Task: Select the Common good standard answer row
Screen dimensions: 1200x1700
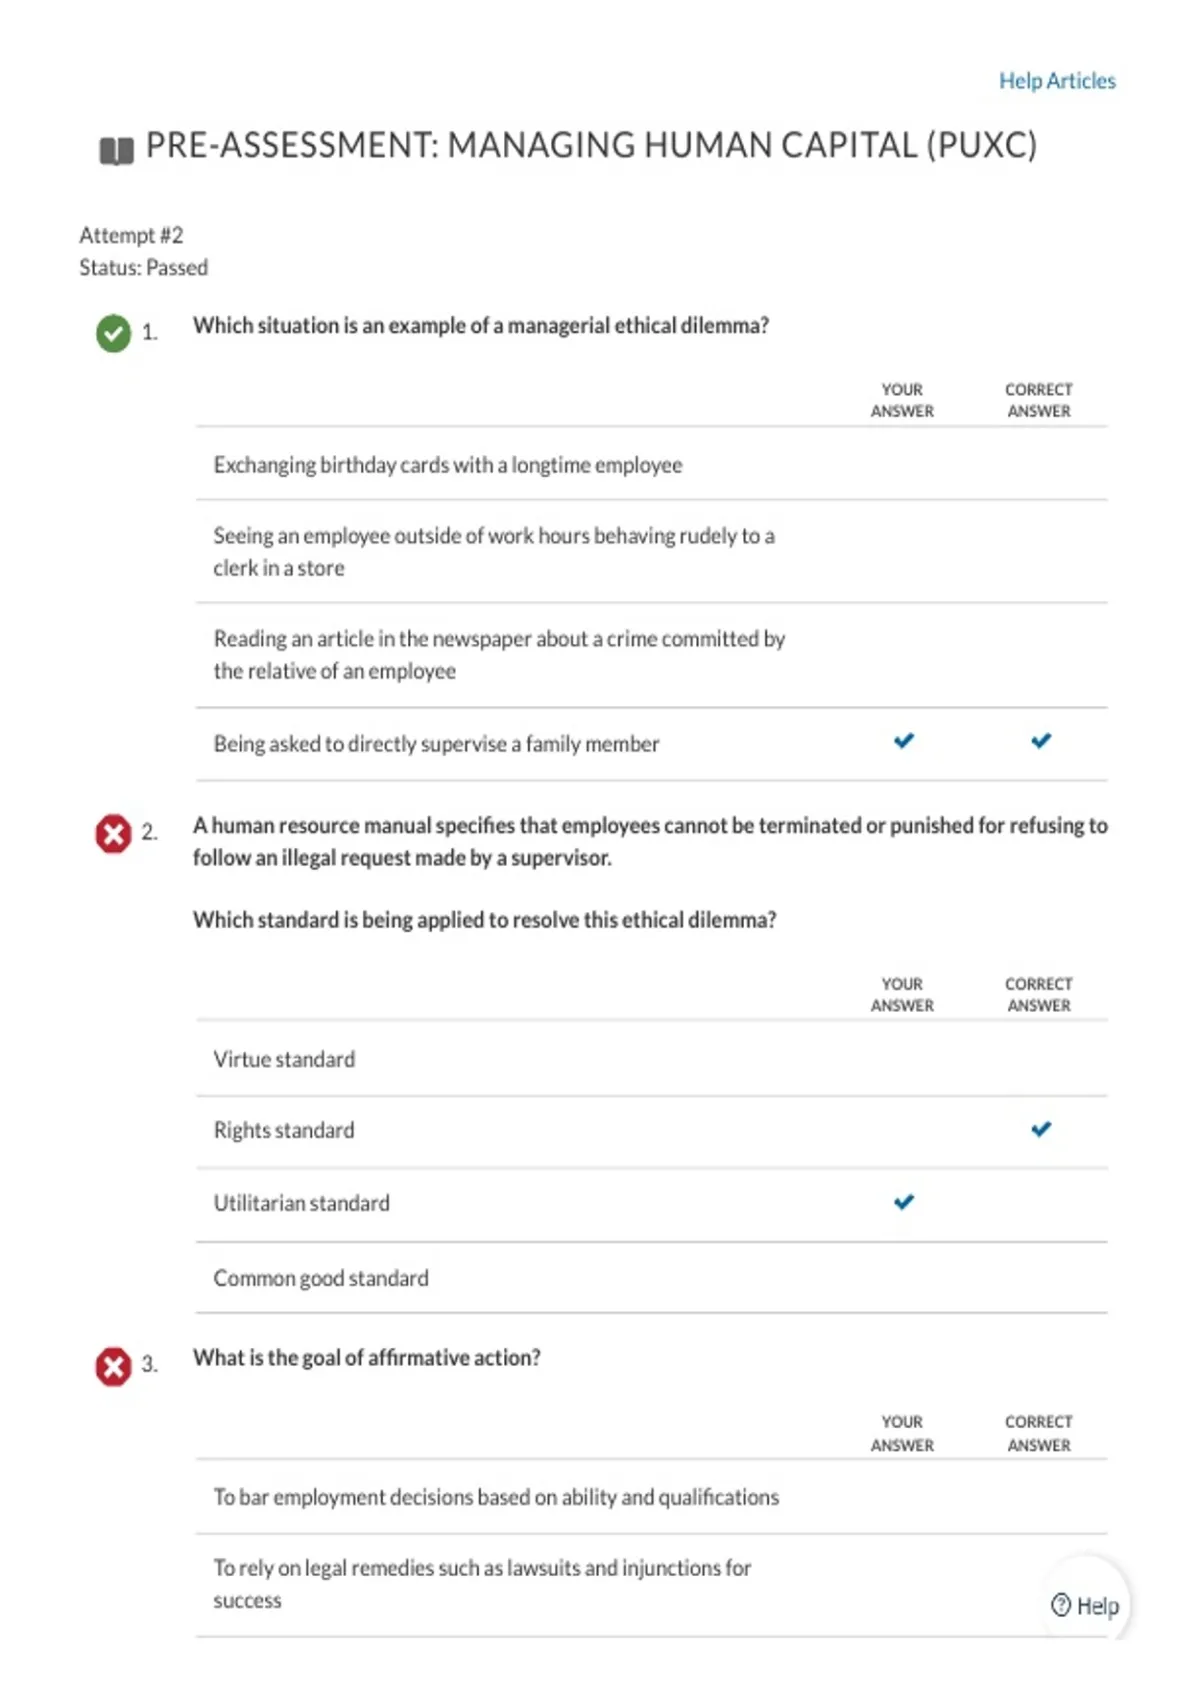Action: coord(651,1278)
